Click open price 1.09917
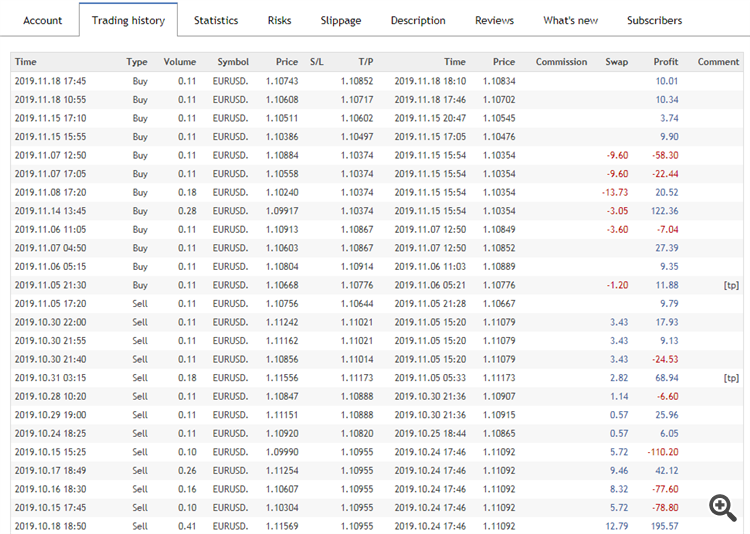This screenshot has height=534, width=750. (x=282, y=211)
